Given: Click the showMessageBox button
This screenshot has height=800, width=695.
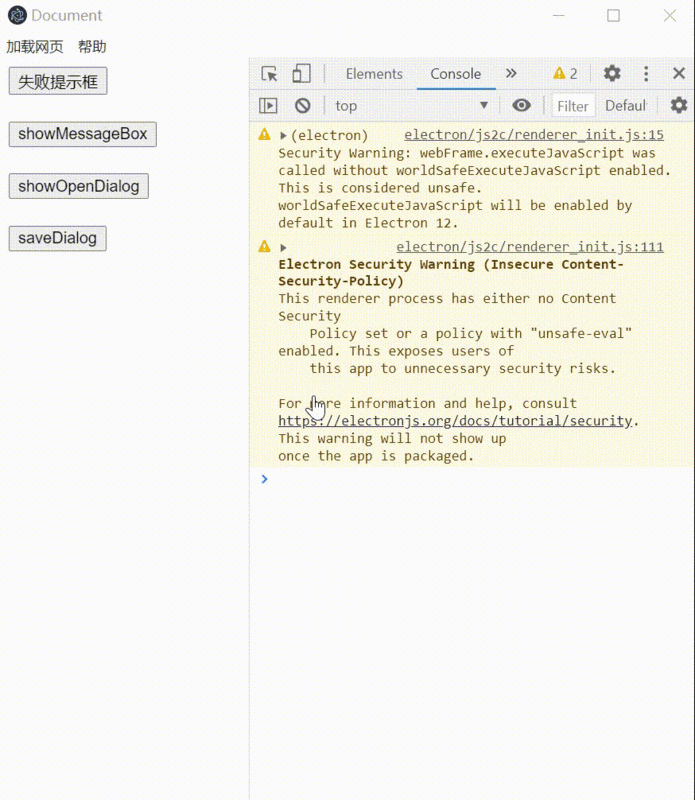Looking at the screenshot, I should (x=83, y=134).
